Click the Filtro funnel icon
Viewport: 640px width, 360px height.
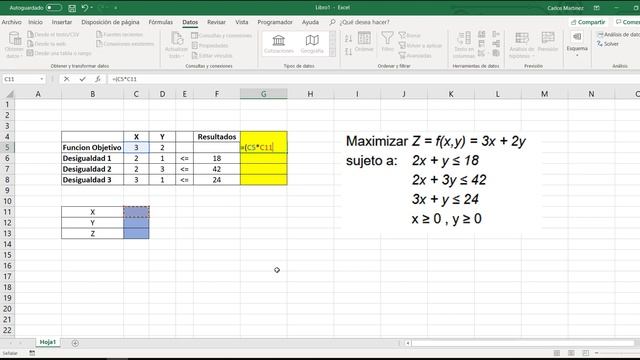pyautogui.click(x=387, y=38)
